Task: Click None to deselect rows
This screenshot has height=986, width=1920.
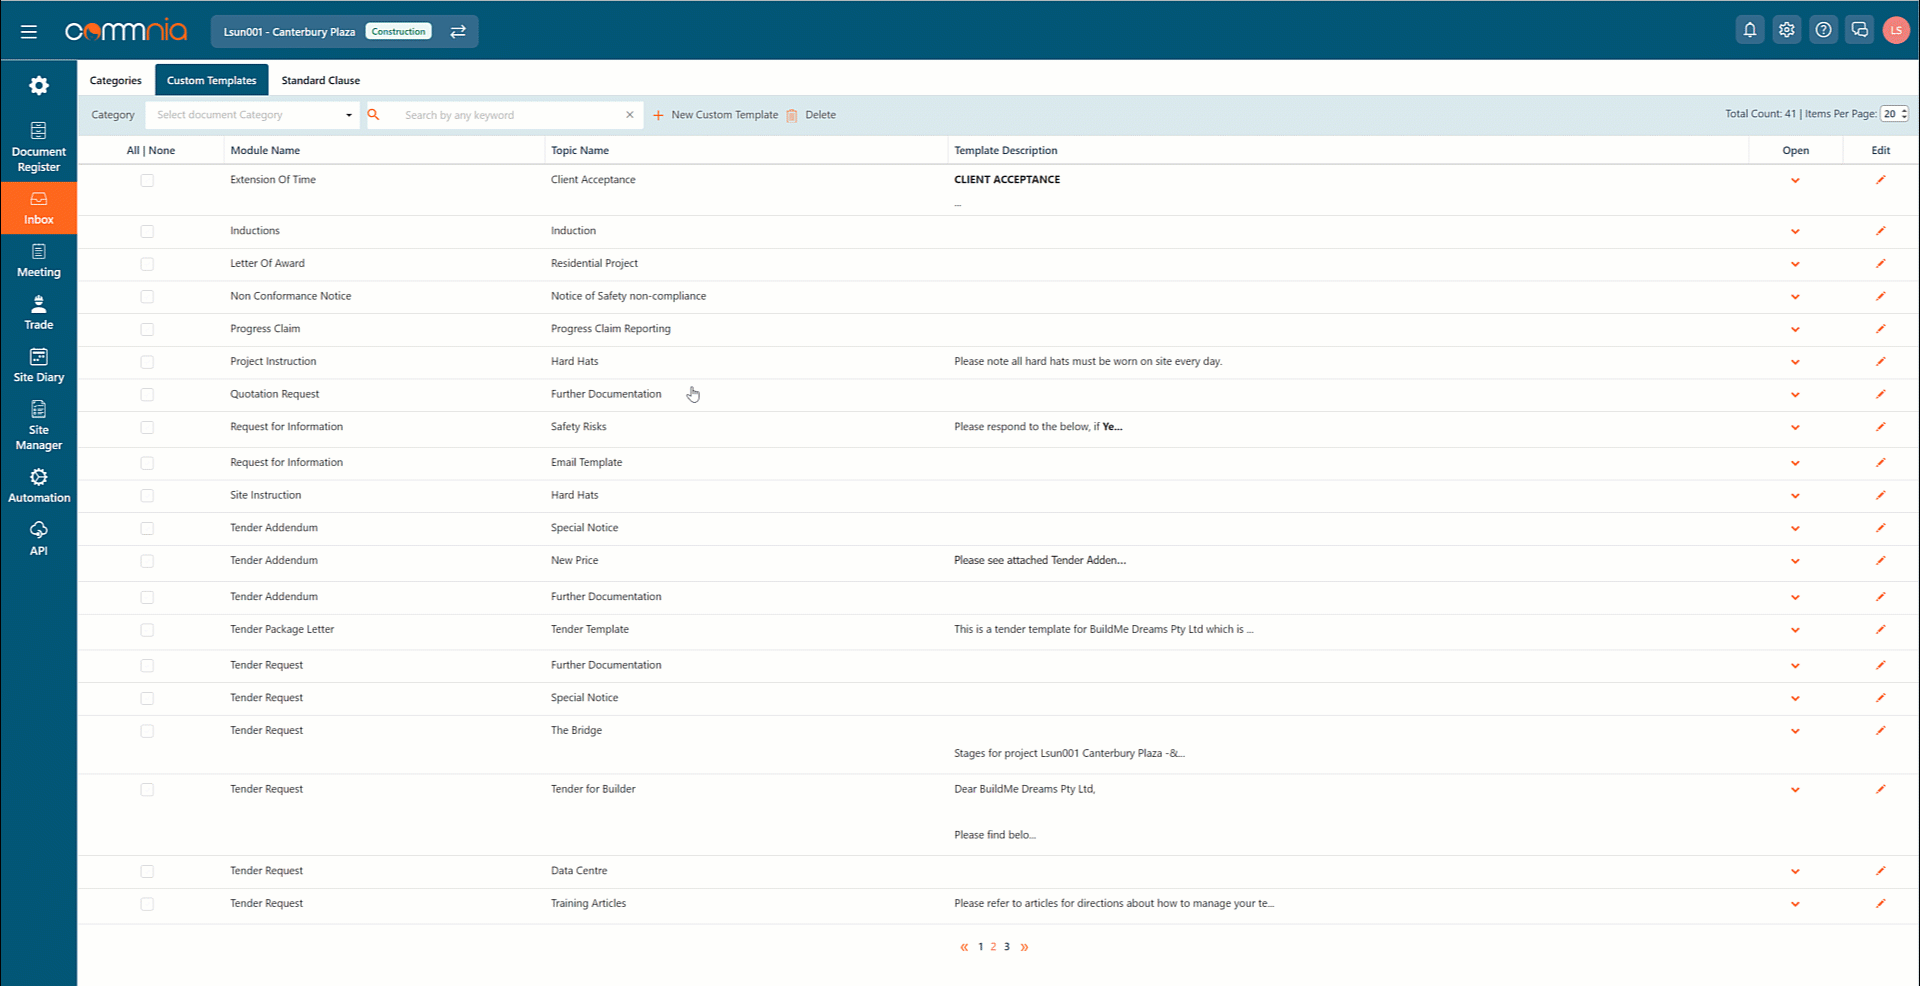Action: point(162,151)
